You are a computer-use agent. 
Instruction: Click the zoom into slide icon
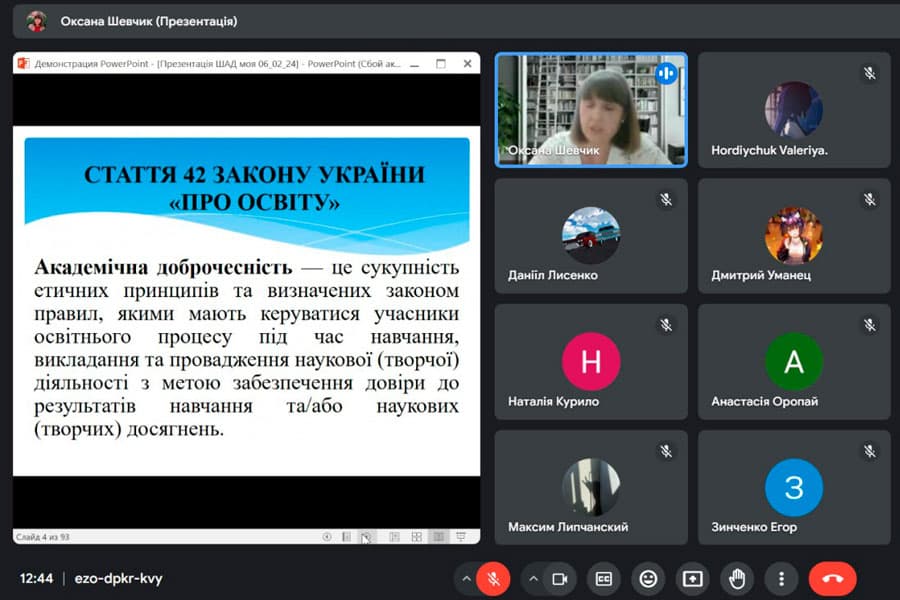pyautogui.click(x=440, y=537)
